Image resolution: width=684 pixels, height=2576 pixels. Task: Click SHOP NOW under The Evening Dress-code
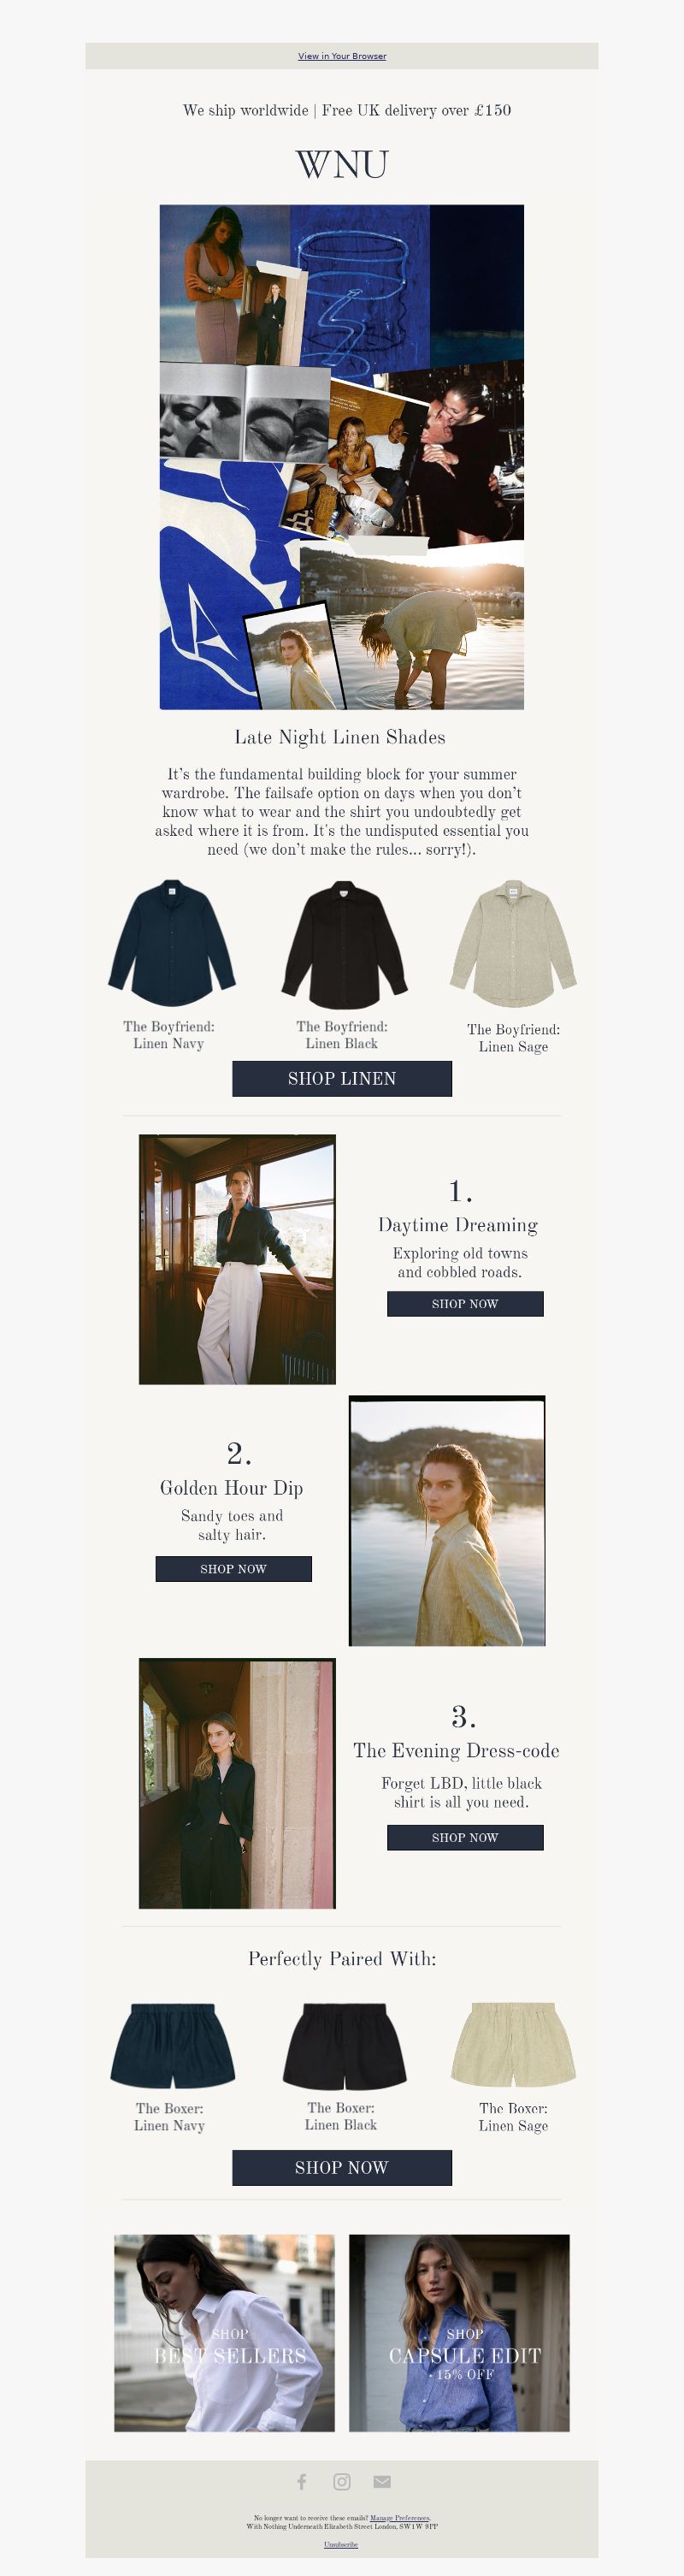tap(465, 1837)
